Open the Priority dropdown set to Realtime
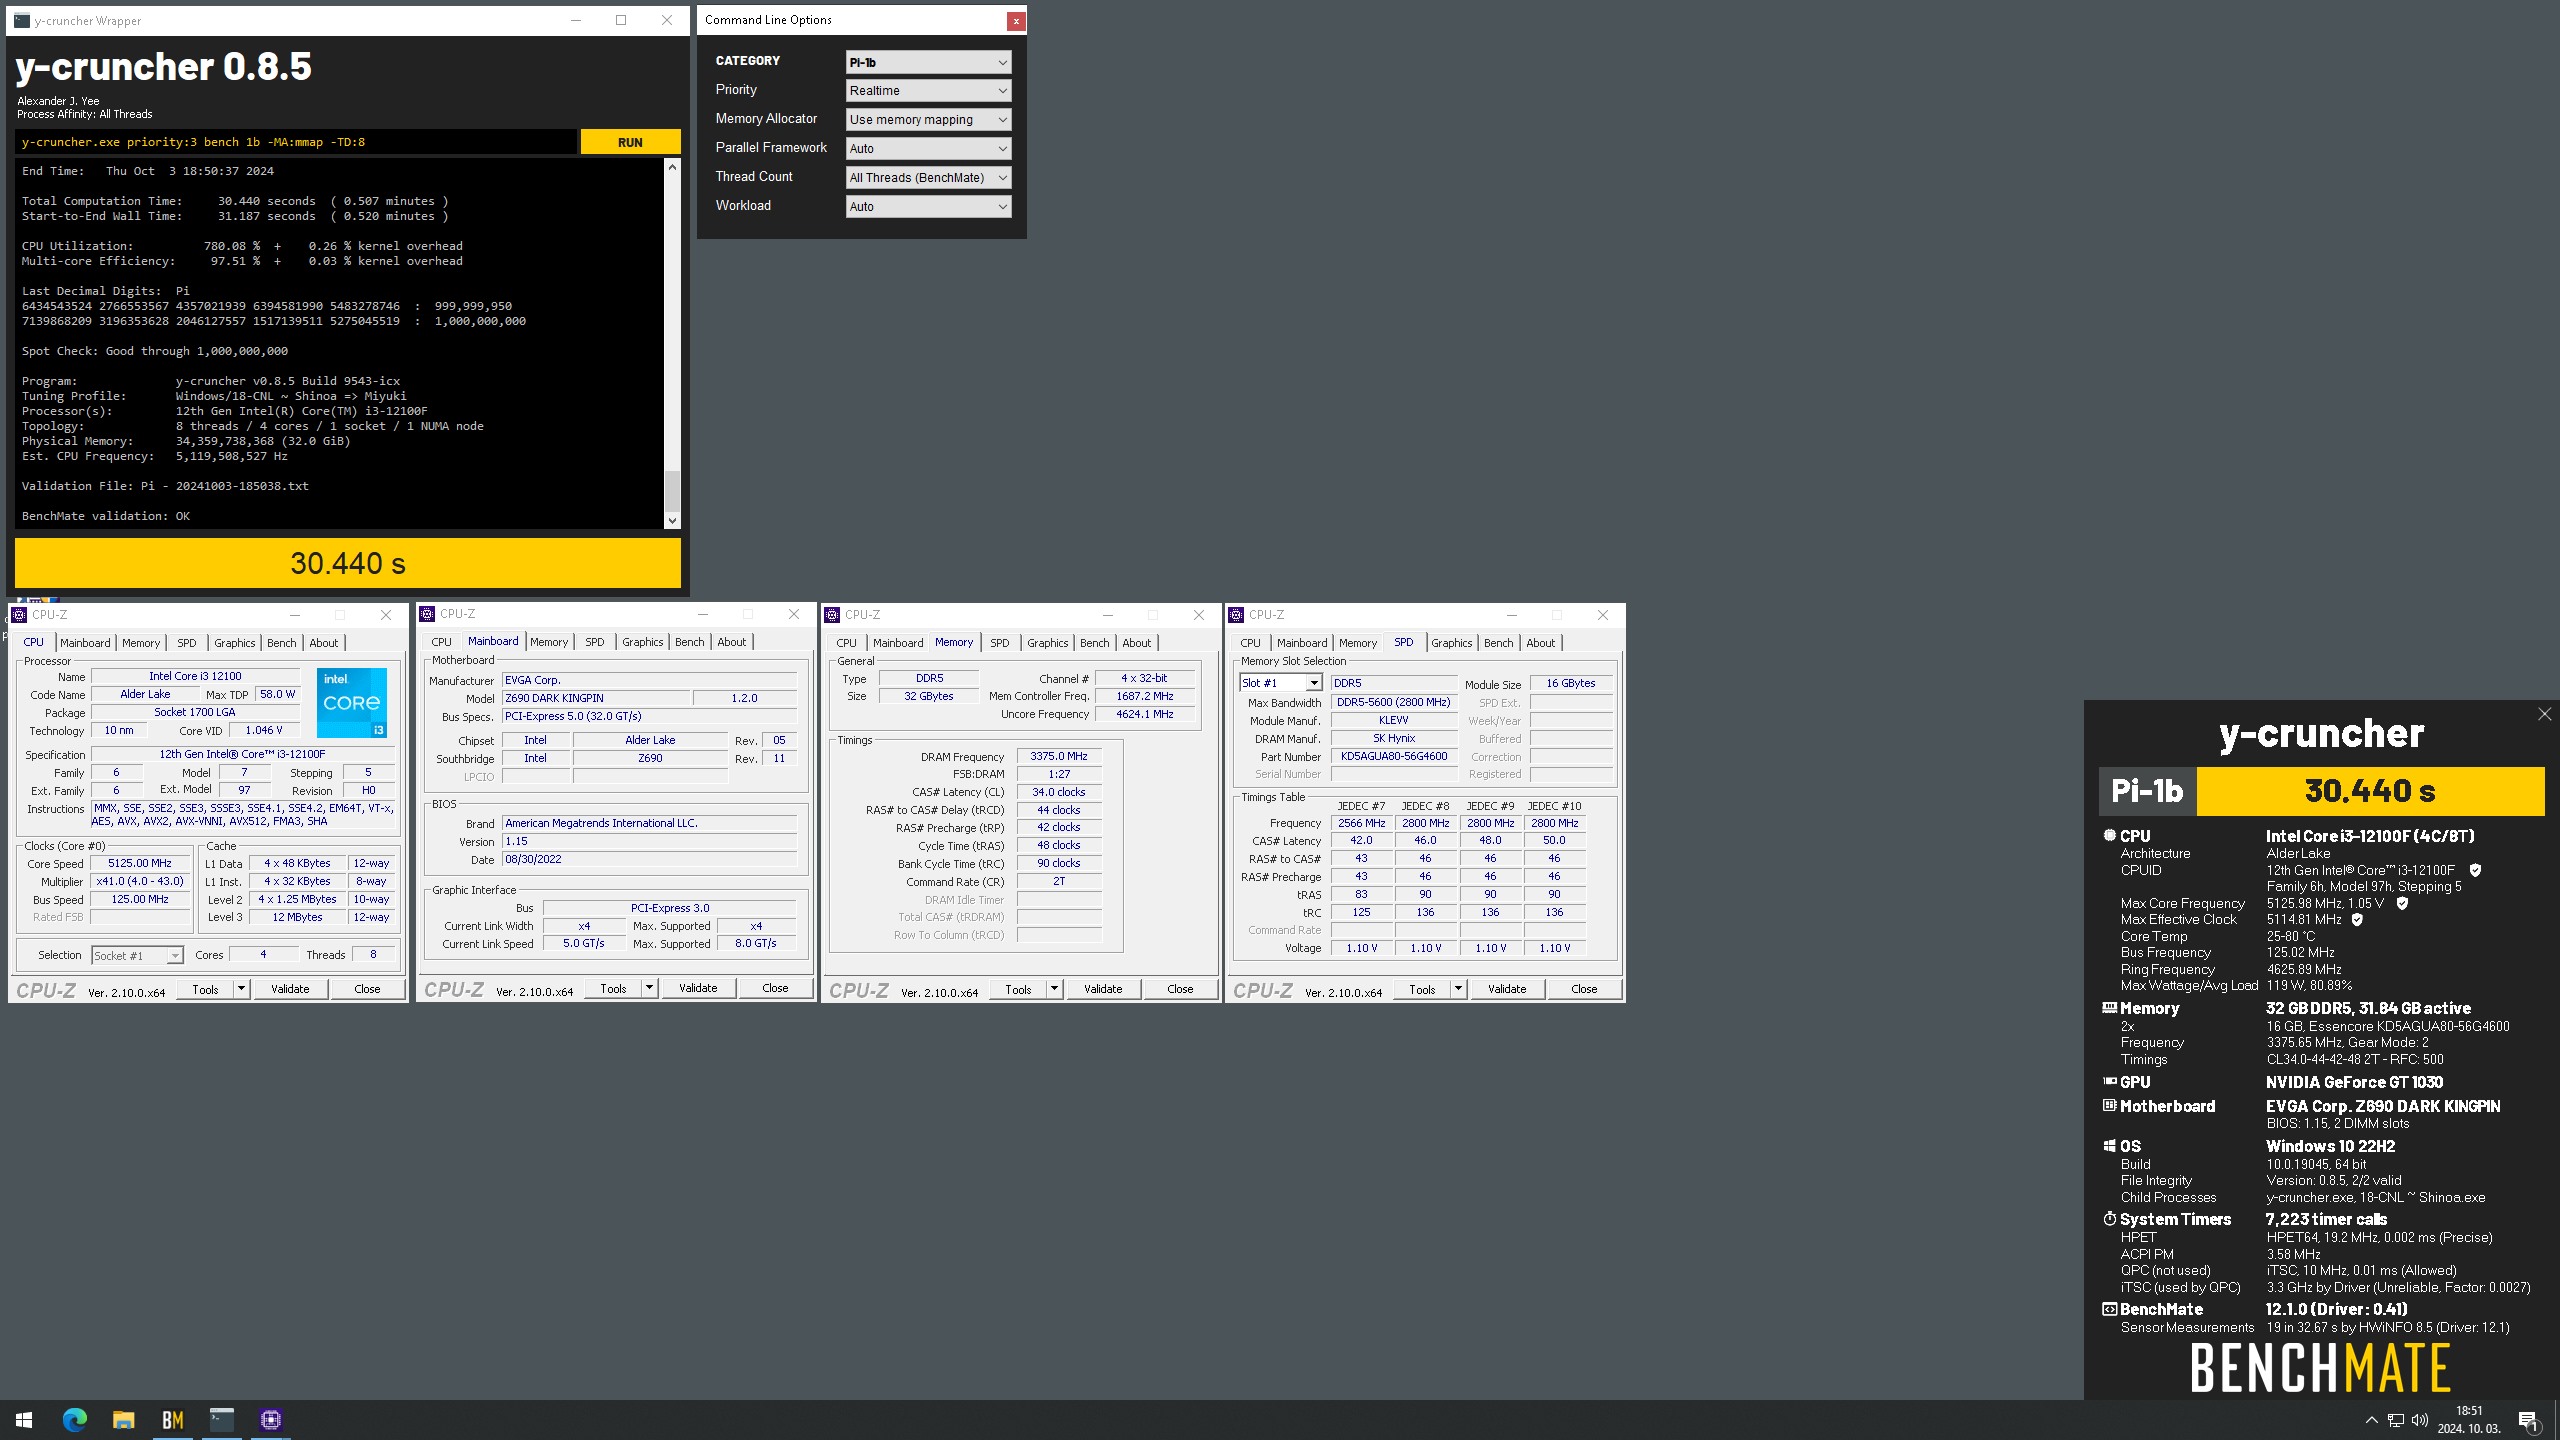 click(x=928, y=91)
